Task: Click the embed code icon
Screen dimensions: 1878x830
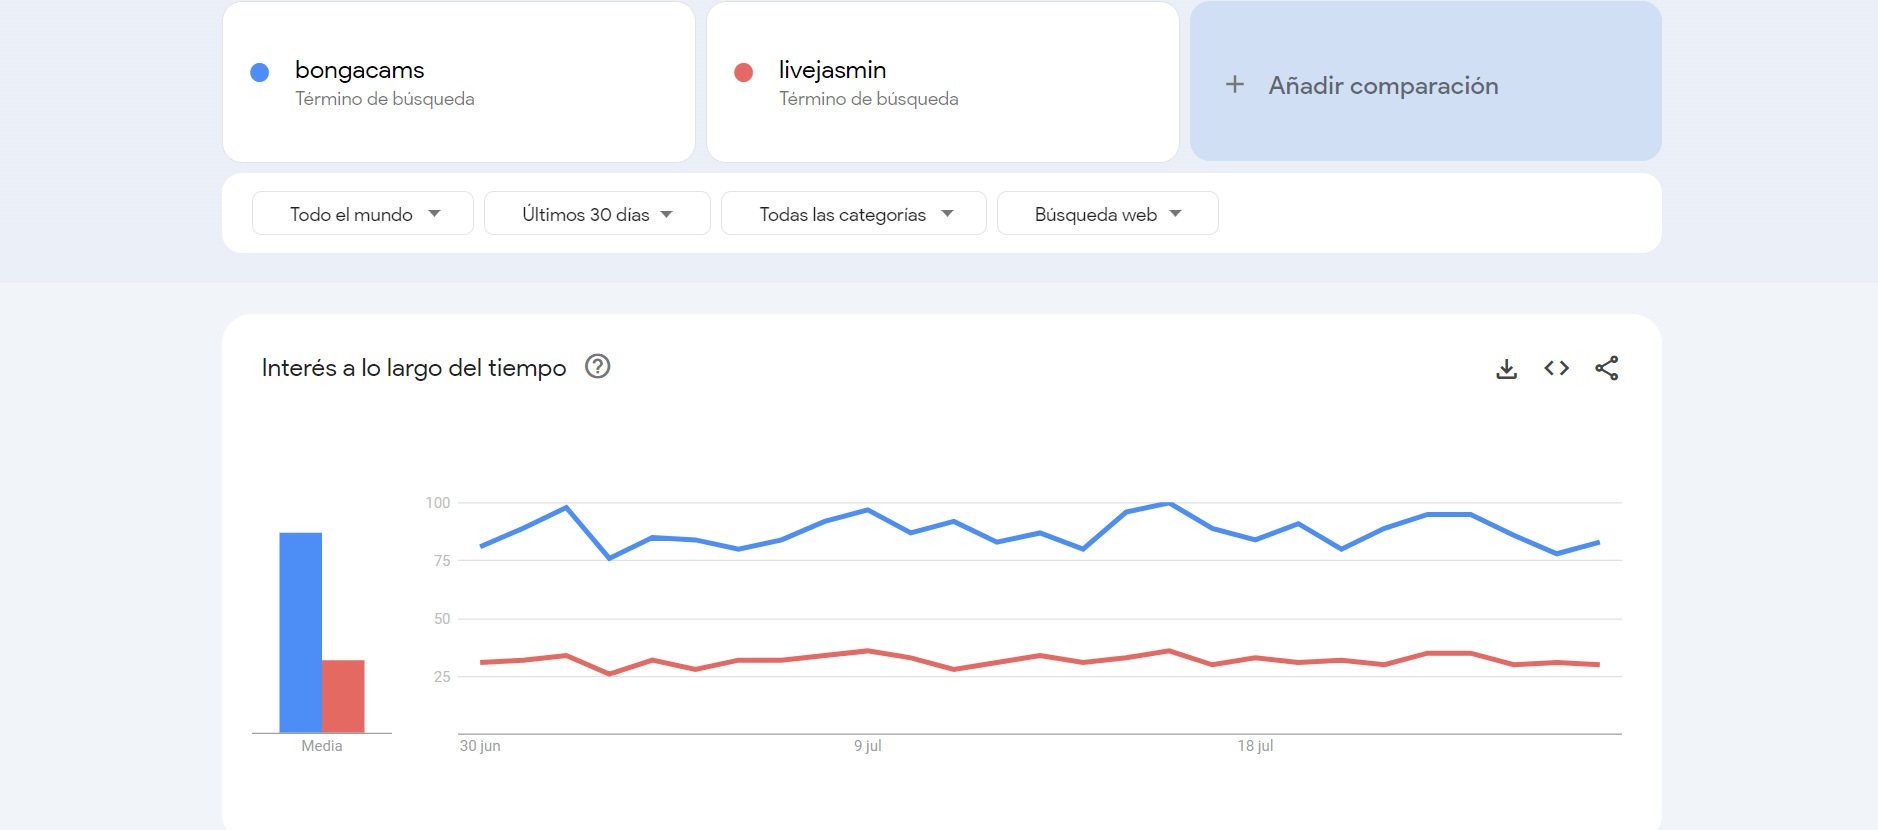Action: (x=1556, y=369)
